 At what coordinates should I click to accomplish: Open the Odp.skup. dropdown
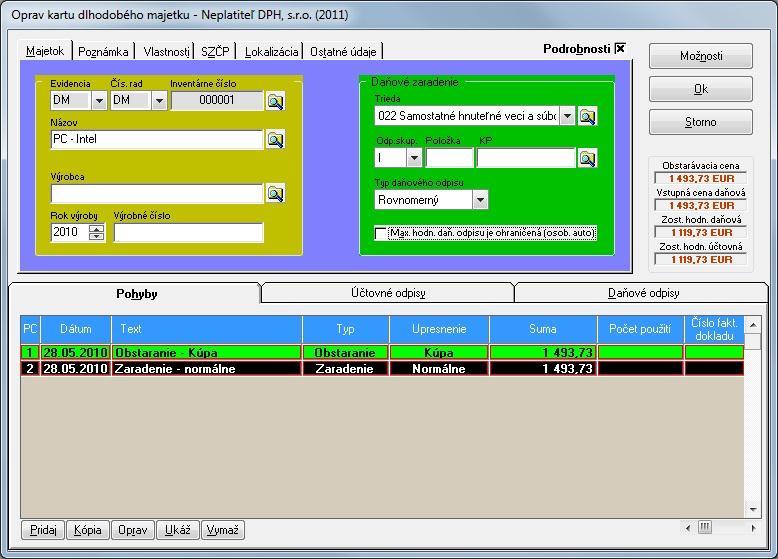pyautogui.click(x=414, y=158)
